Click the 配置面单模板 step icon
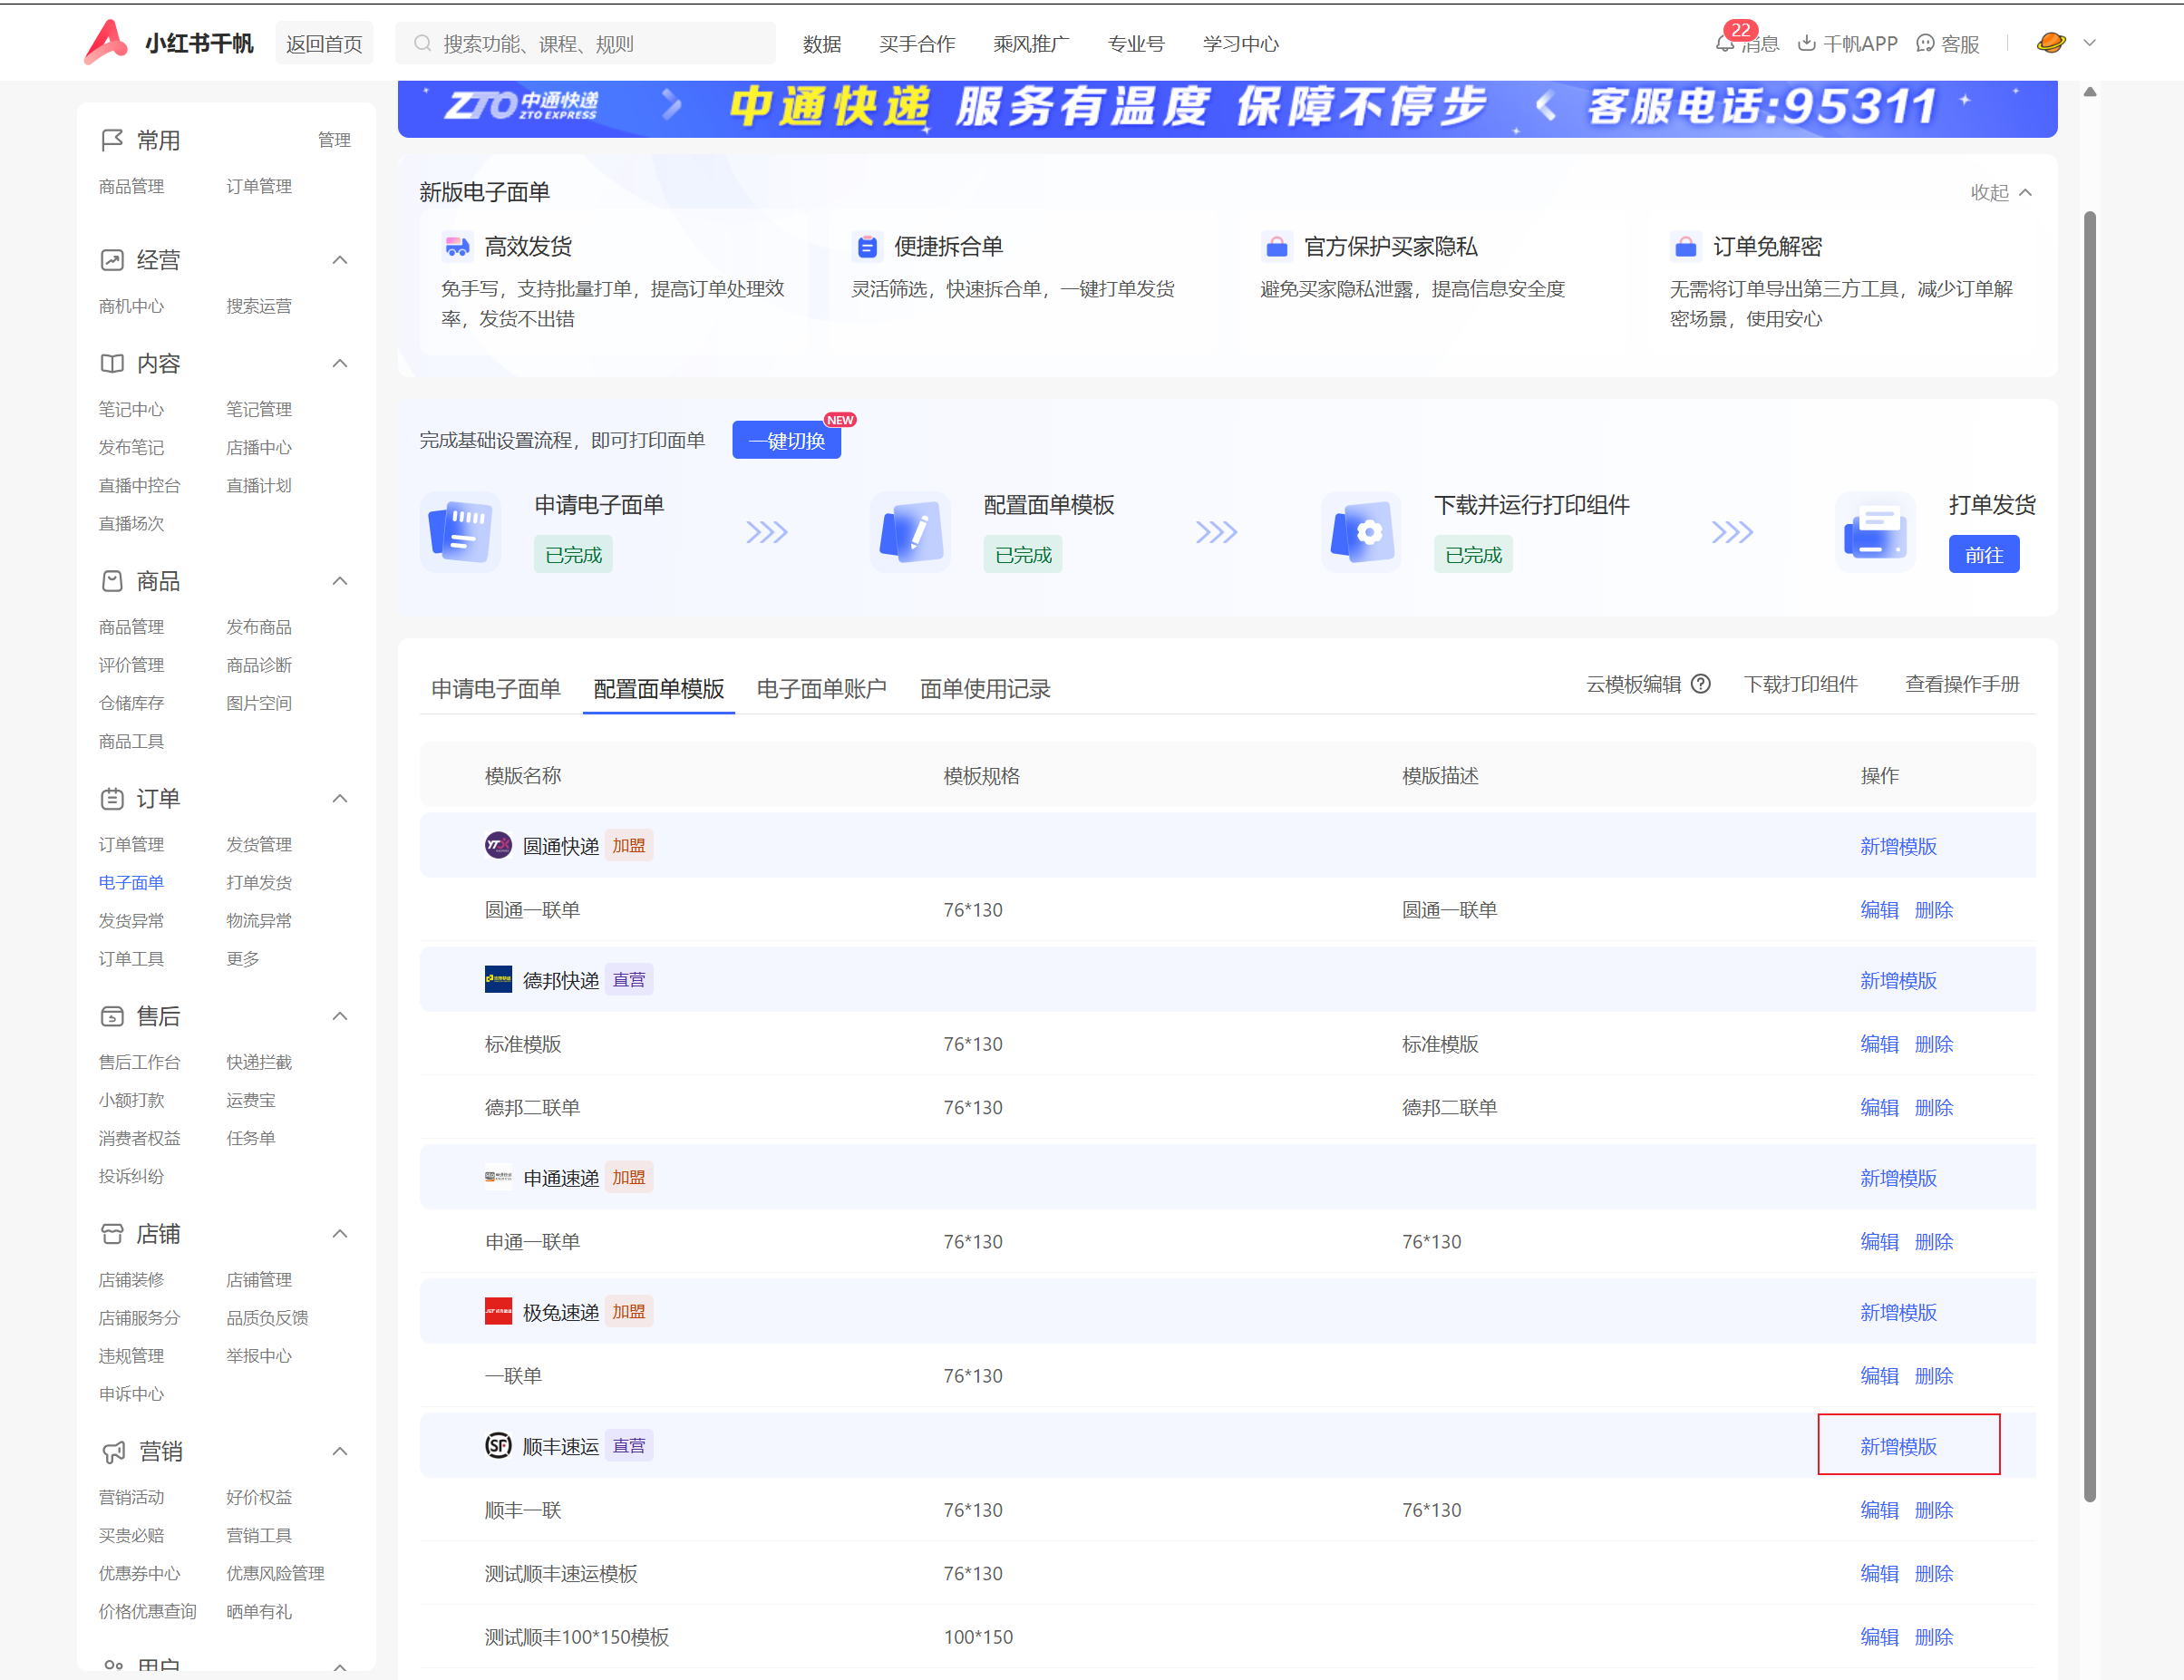The width and height of the screenshot is (2184, 1680). click(910, 532)
